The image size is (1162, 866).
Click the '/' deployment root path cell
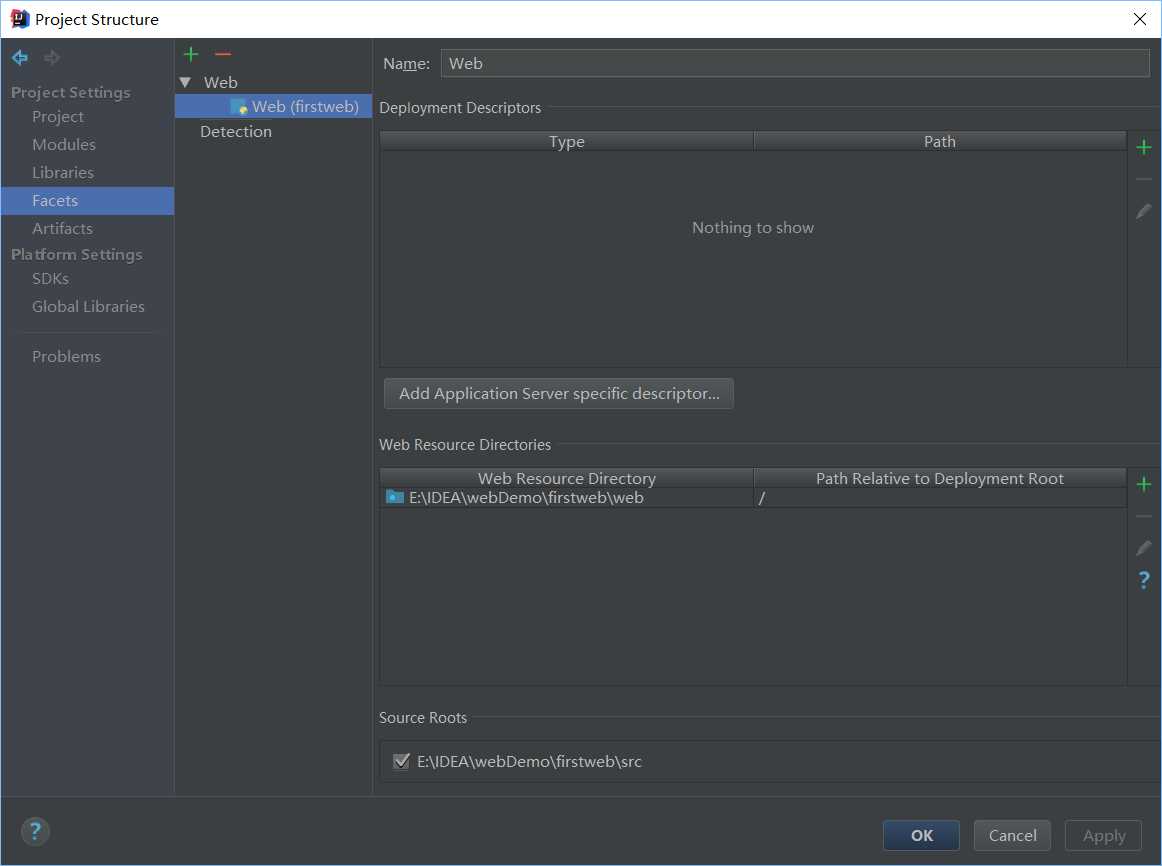click(x=940, y=498)
